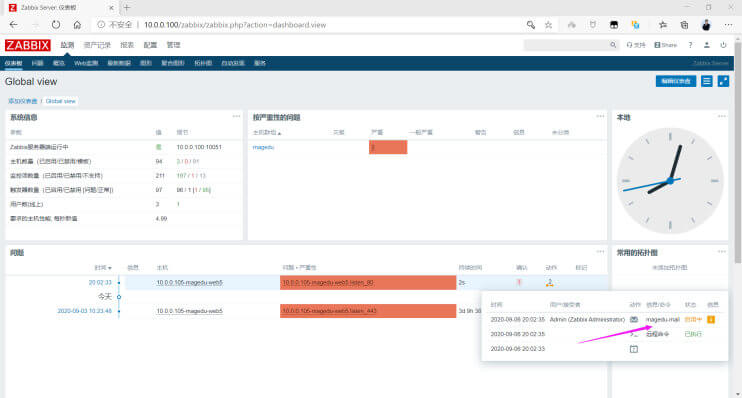Select the Web监测 submenu tab
The width and height of the screenshot is (742, 398).
pyautogui.click(x=86, y=63)
